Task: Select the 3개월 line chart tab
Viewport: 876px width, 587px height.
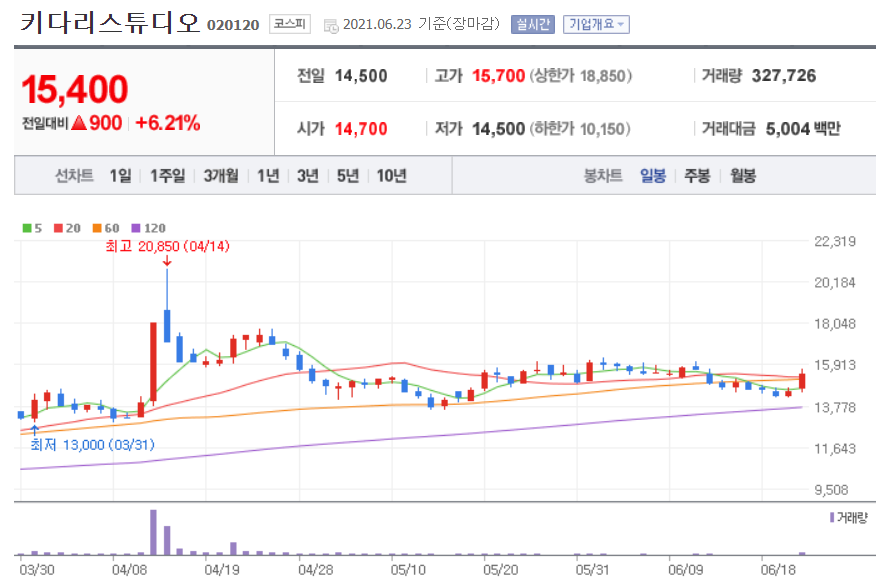Action: (221, 176)
